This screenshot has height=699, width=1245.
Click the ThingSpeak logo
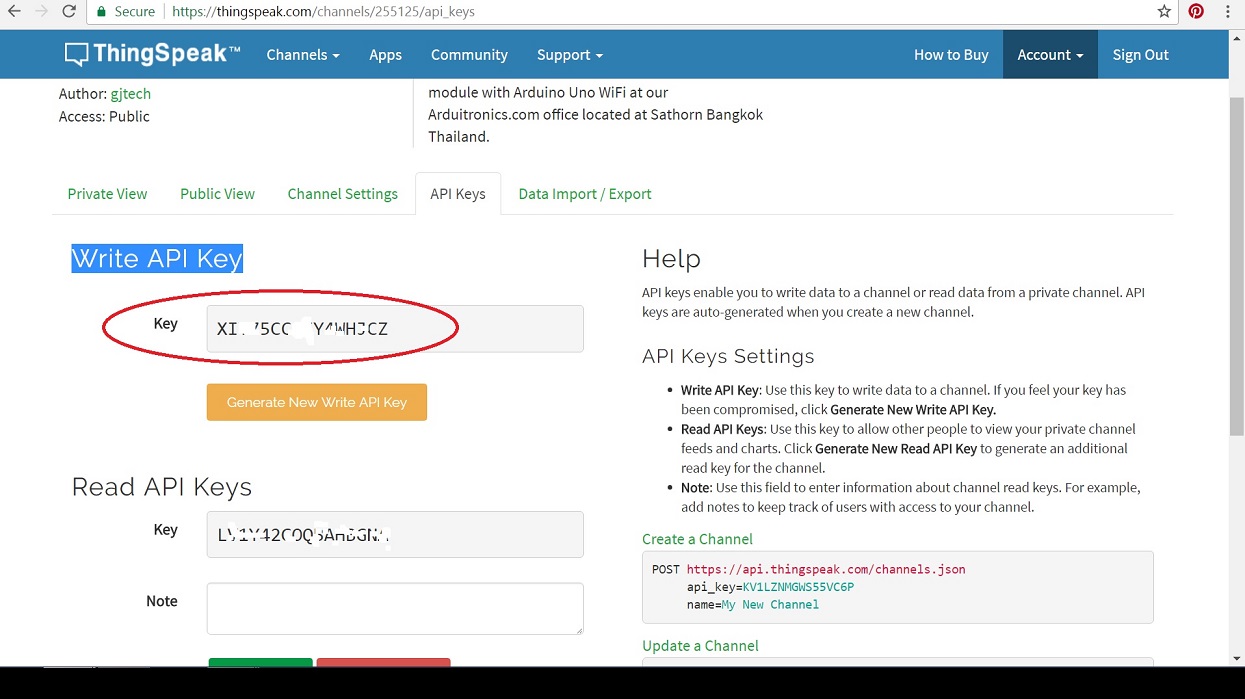[152, 54]
